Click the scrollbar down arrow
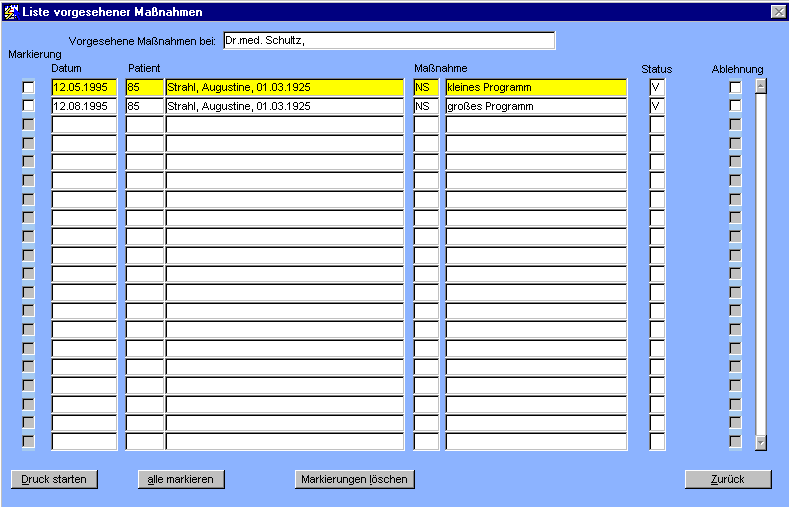The width and height of the screenshot is (789, 507). point(761,442)
